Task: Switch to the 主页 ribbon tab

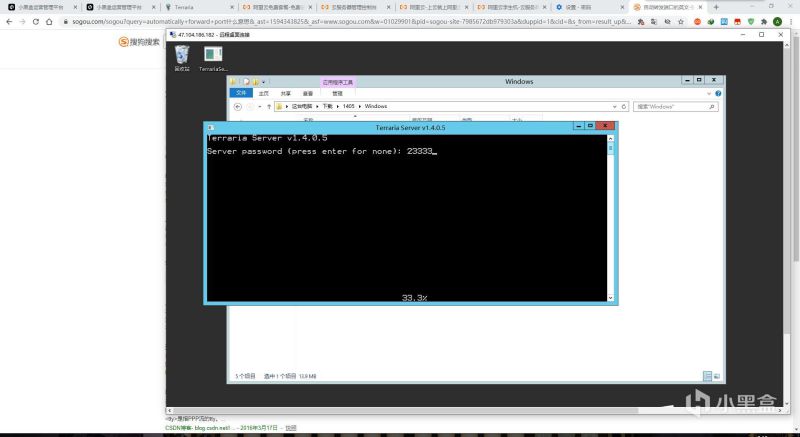Action: click(x=264, y=94)
